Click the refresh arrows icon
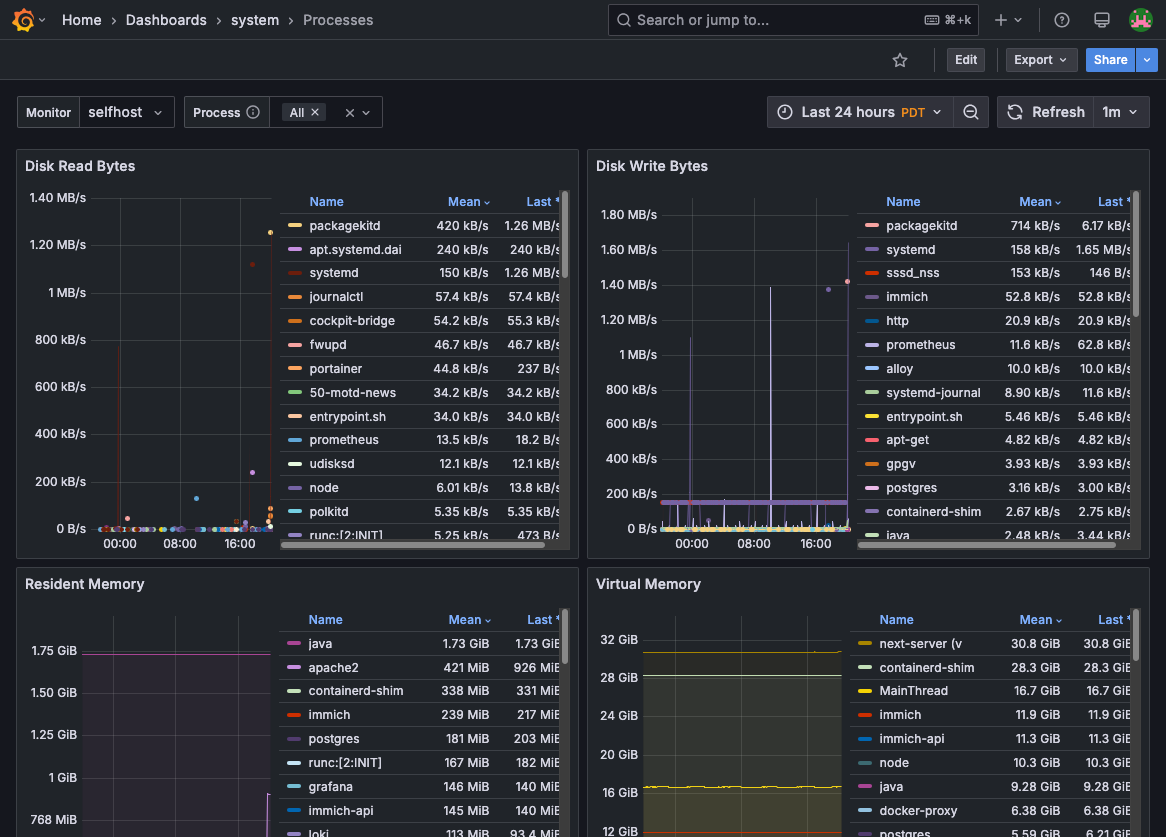This screenshot has width=1166, height=837. pyautogui.click(x=1015, y=112)
